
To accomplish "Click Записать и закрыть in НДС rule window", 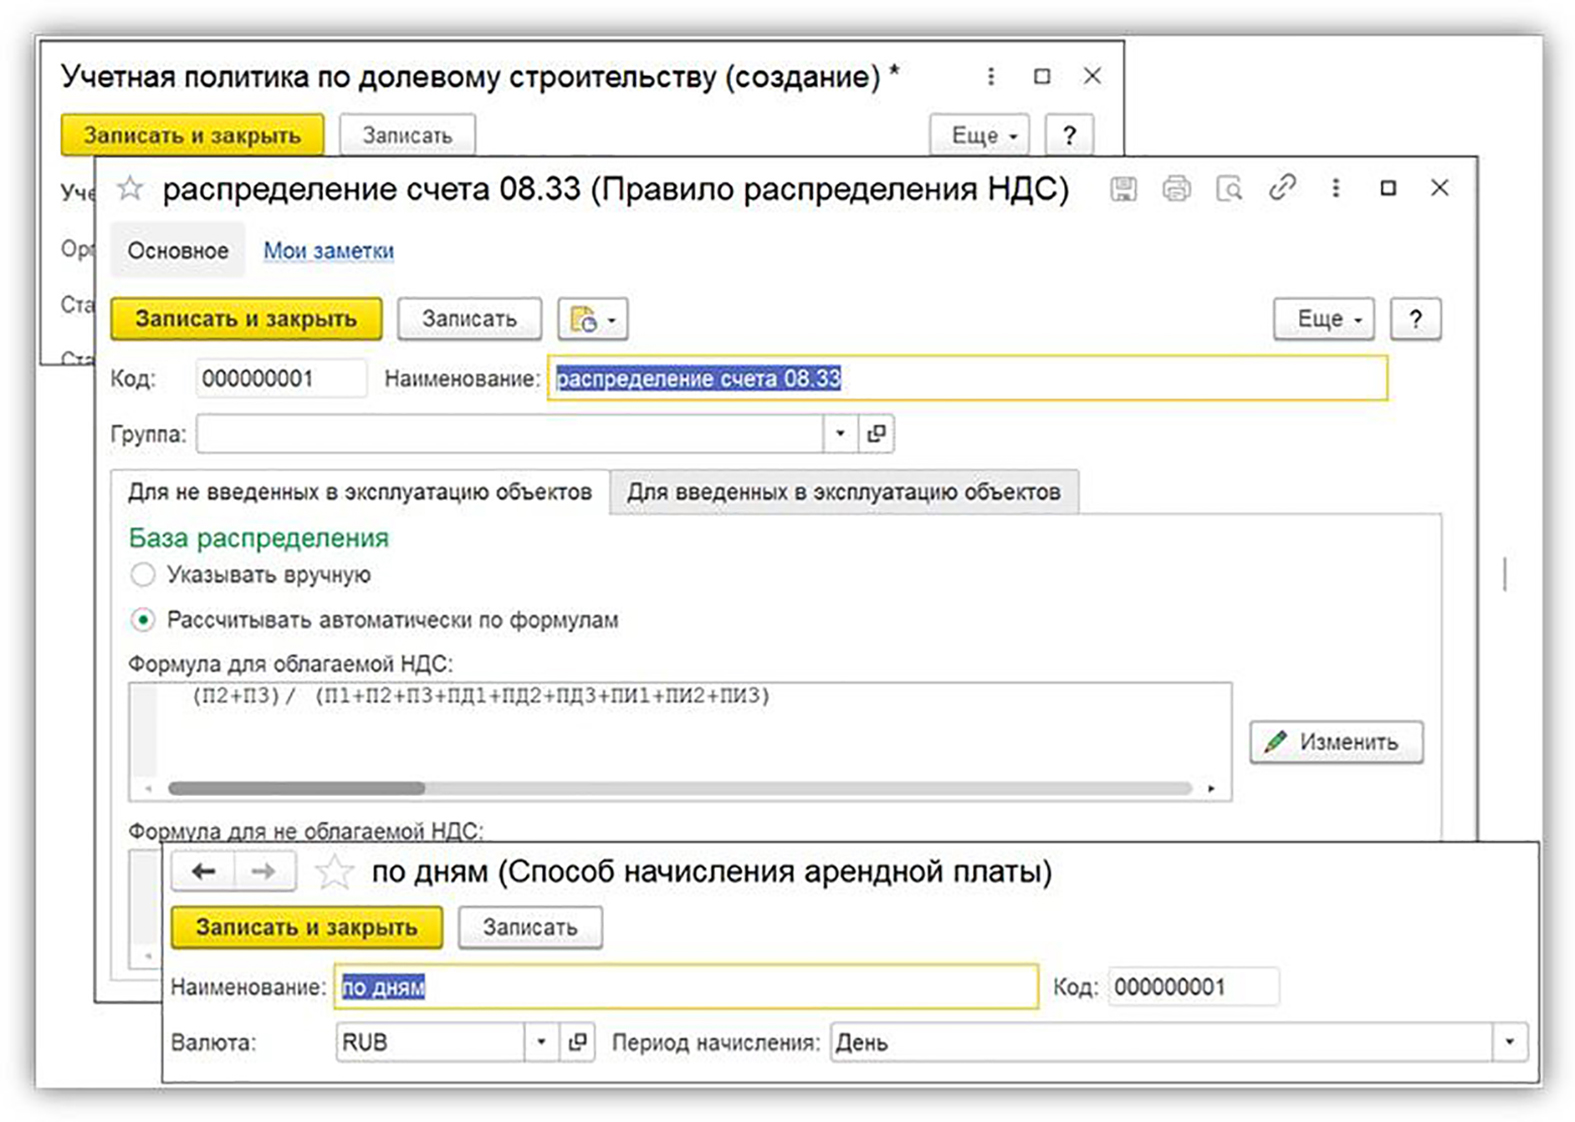I will pyautogui.click(x=246, y=319).
